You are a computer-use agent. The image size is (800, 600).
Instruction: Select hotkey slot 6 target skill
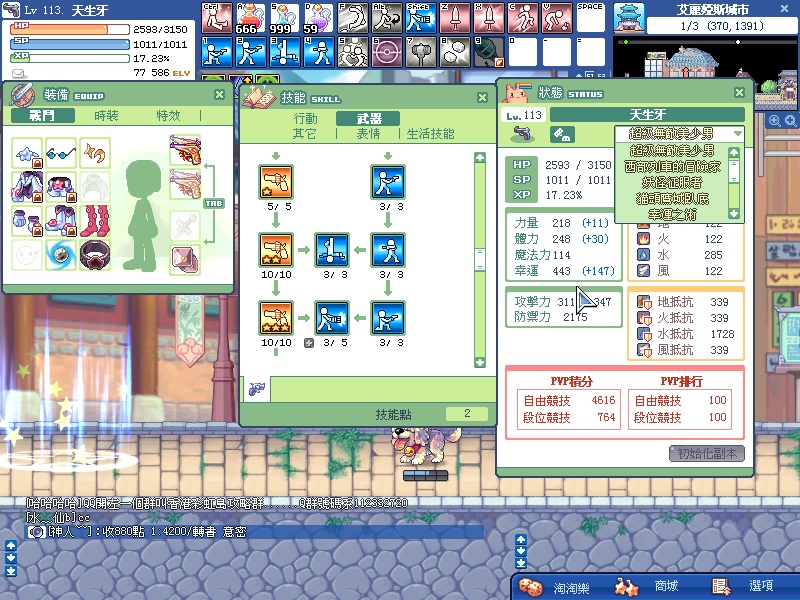pyautogui.click(x=386, y=52)
